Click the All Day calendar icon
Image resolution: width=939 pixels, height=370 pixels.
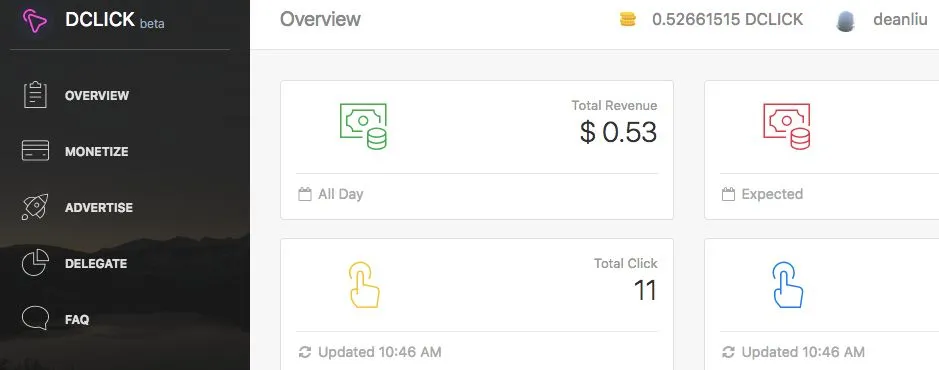coord(305,194)
